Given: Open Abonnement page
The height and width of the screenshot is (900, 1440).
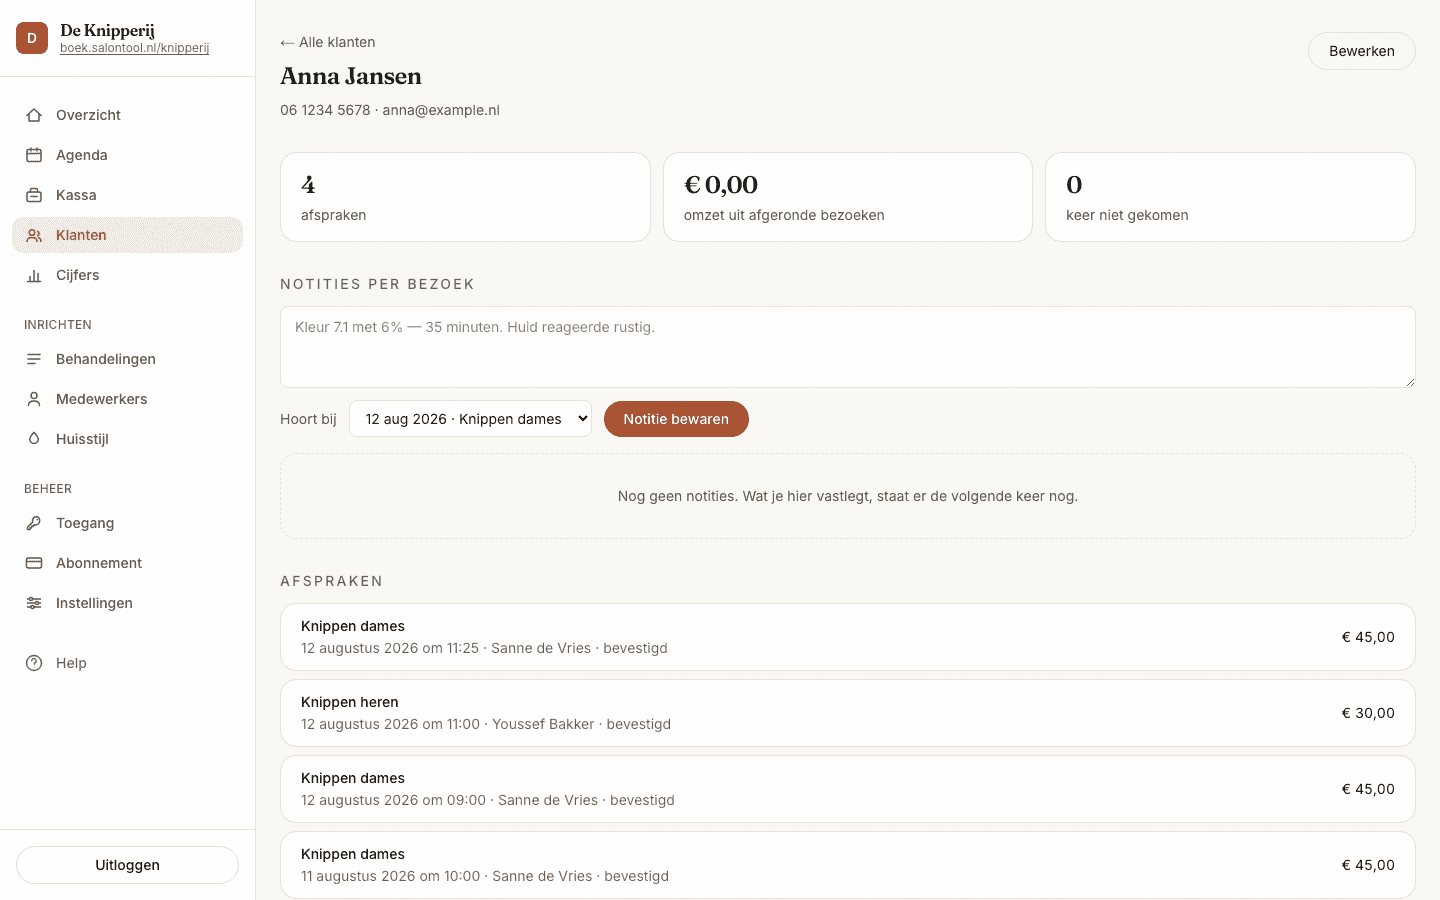Looking at the screenshot, I should click(127, 563).
